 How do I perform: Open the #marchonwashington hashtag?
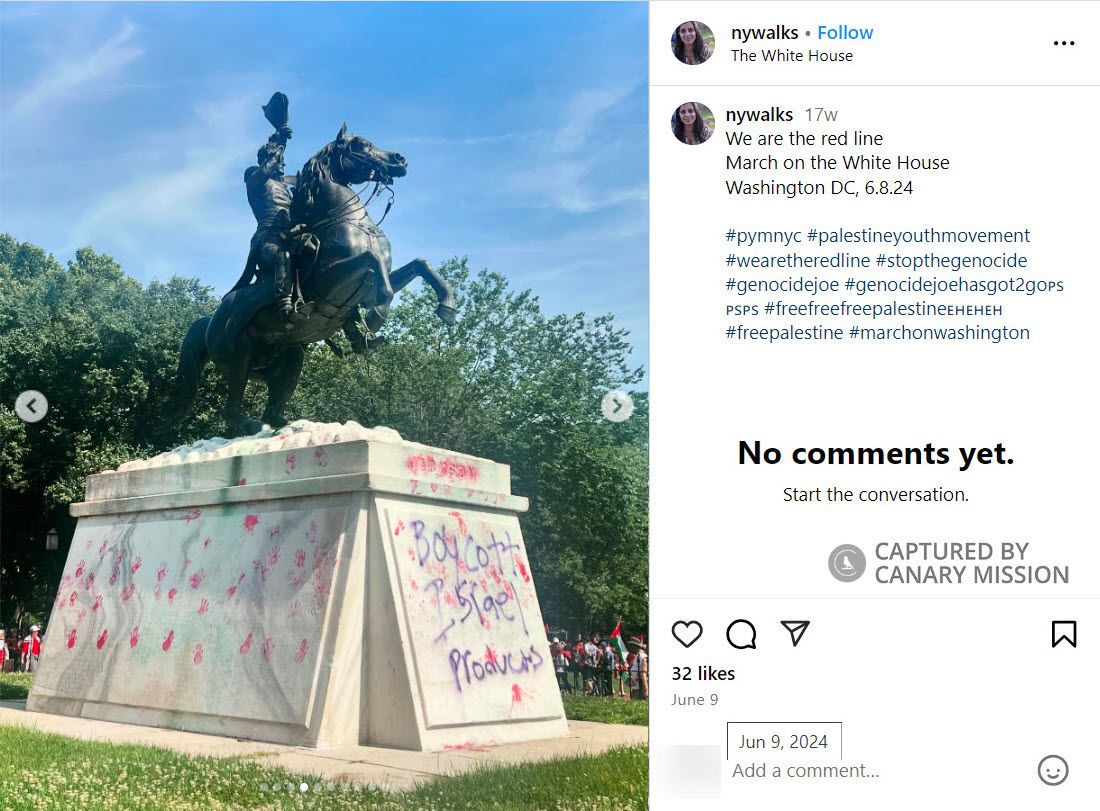pyautogui.click(x=939, y=333)
